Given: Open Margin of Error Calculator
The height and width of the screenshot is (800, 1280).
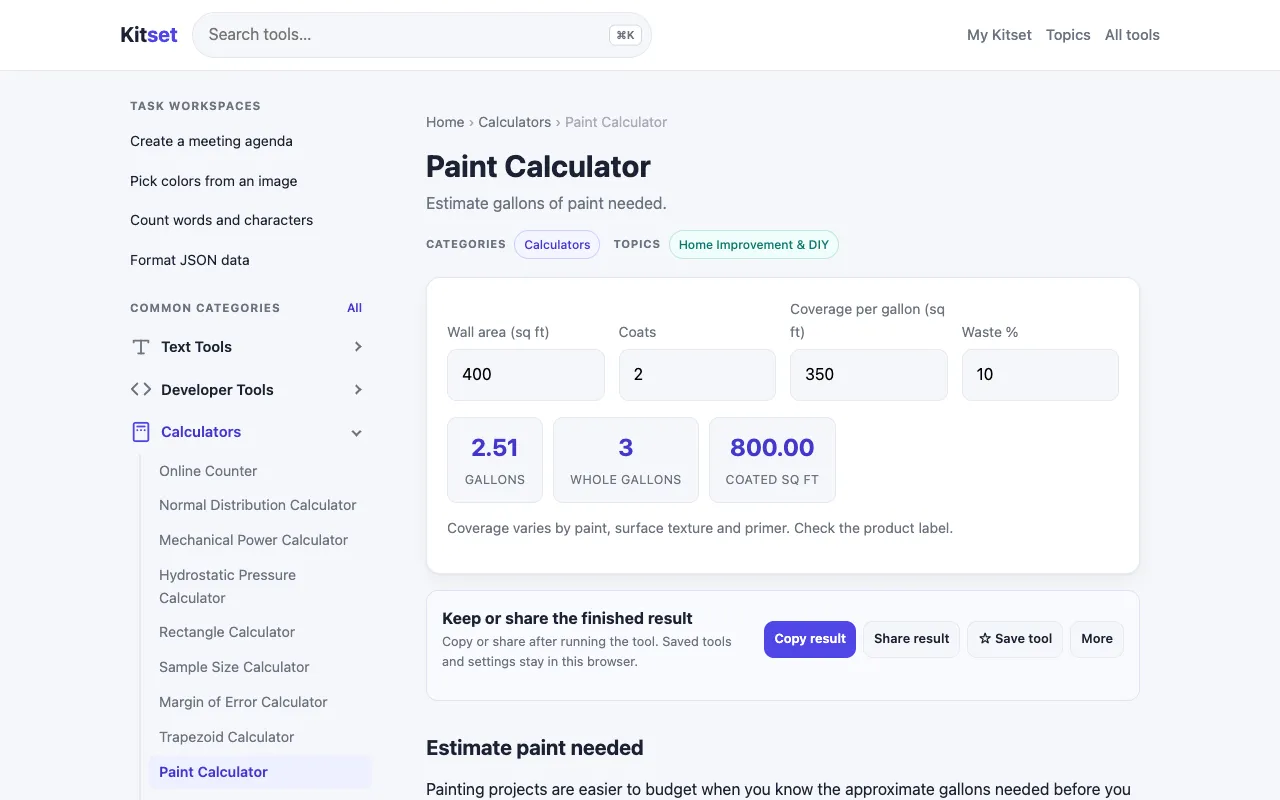Looking at the screenshot, I should coord(243,702).
